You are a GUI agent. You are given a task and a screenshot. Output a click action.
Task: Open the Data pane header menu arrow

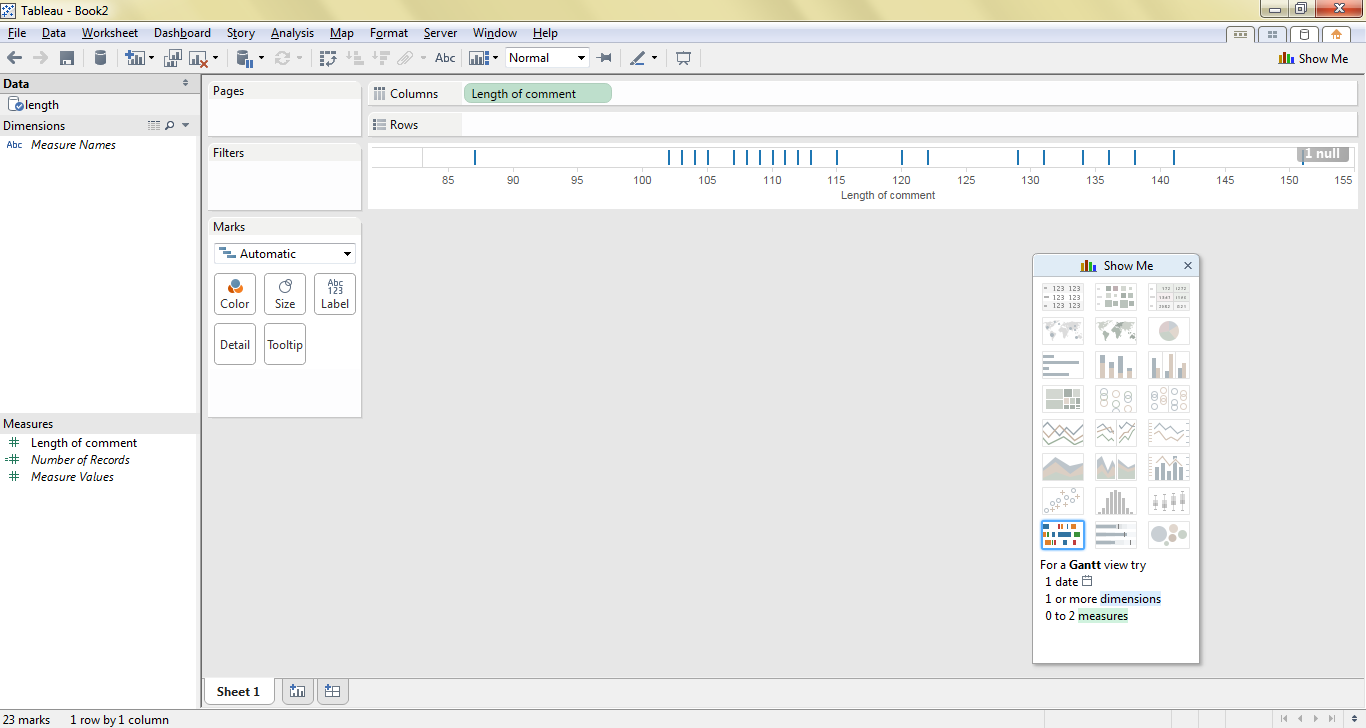[185, 84]
